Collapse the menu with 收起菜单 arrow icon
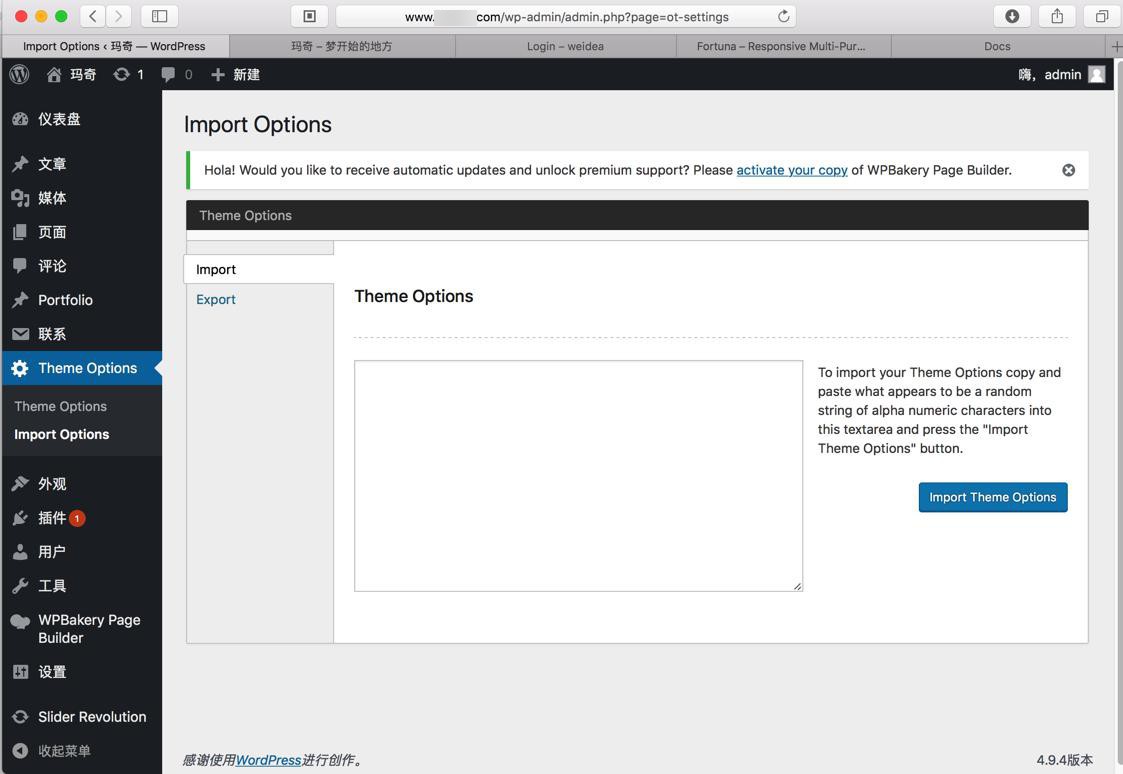This screenshot has height=774, width=1123. pyautogui.click(x=20, y=750)
